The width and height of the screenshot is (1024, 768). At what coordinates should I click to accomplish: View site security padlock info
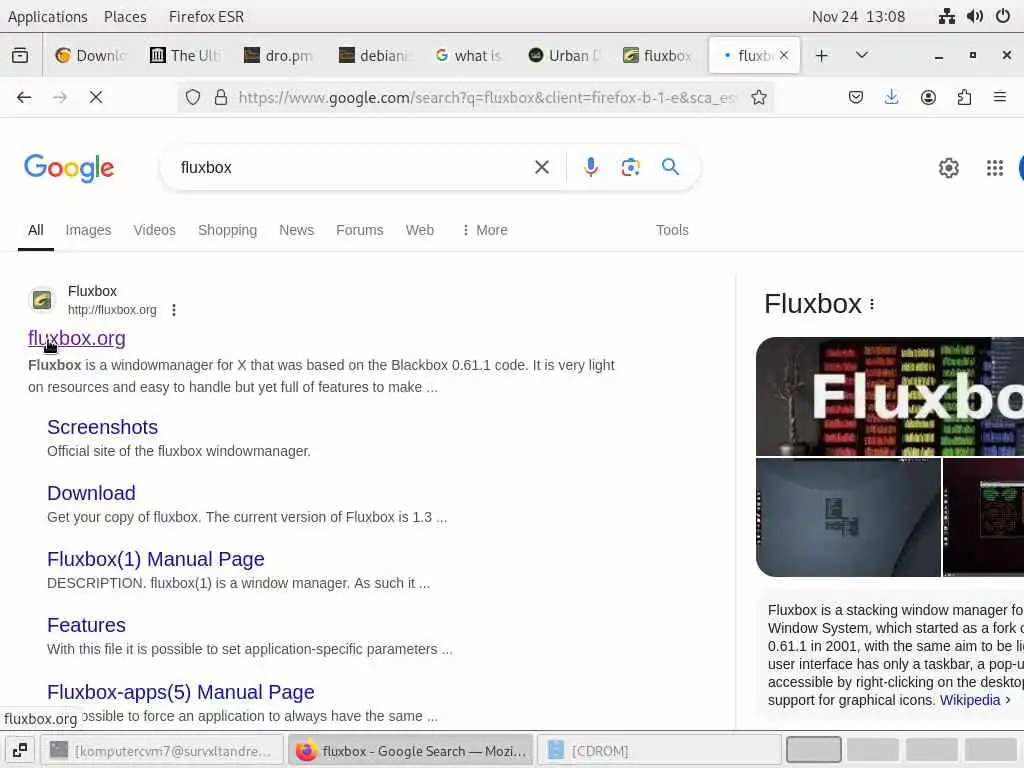coord(221,97)
